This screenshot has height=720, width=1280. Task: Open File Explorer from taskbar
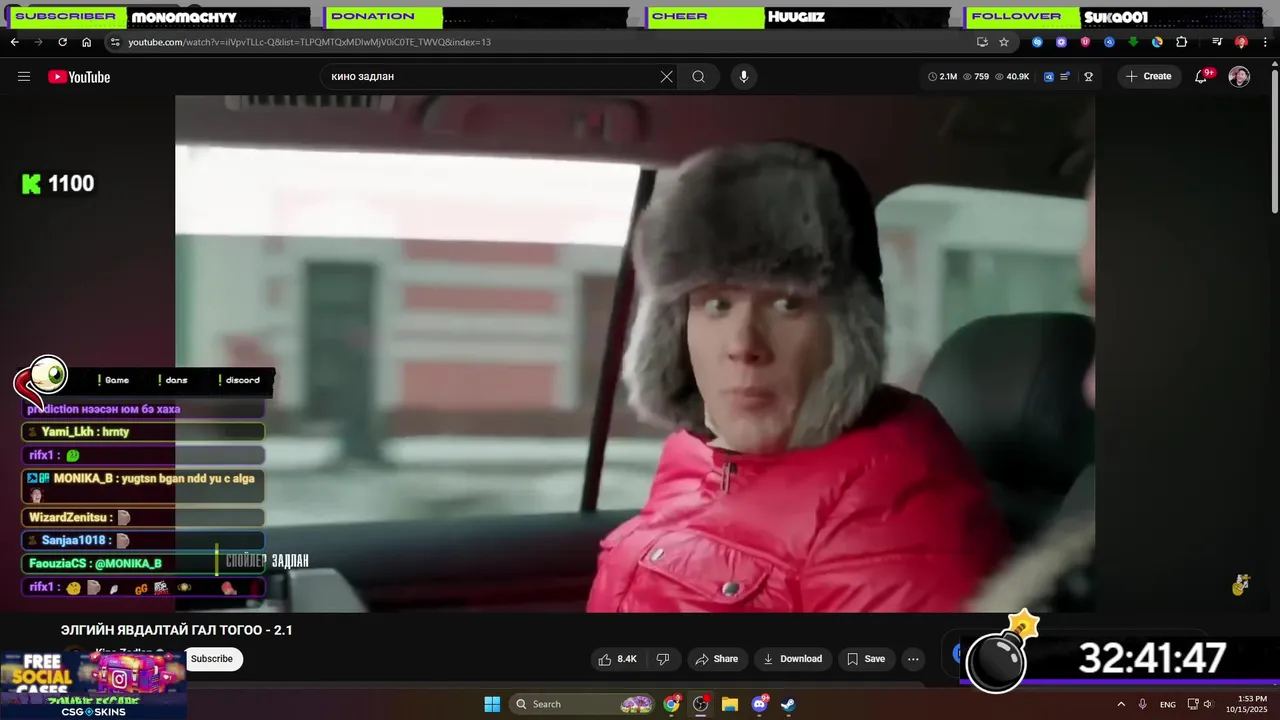point(730,704)
